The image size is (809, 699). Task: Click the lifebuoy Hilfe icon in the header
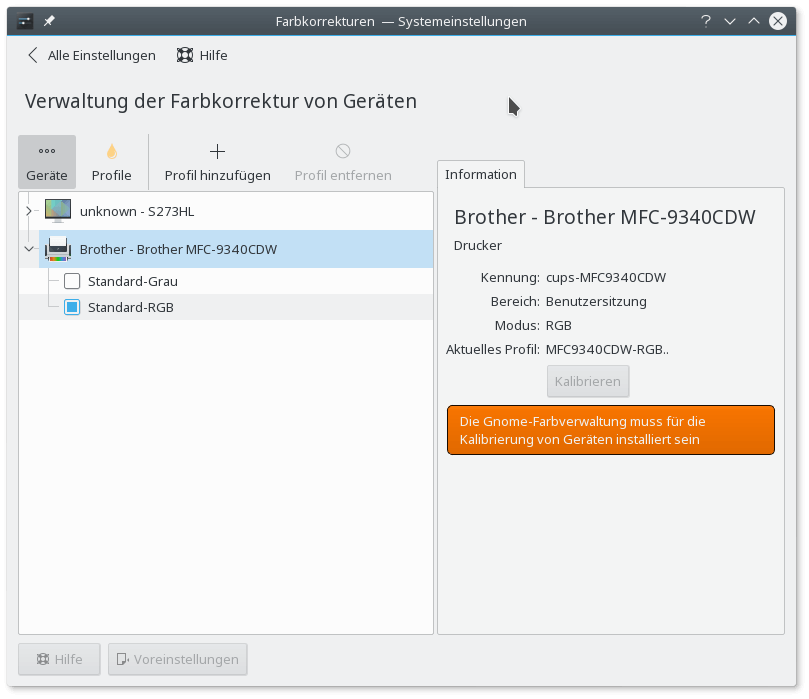185,55
